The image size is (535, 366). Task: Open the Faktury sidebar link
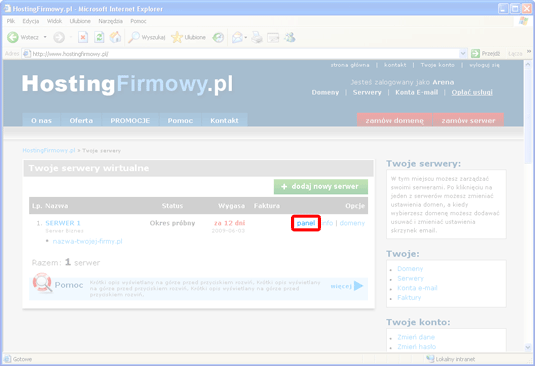click(409, 297)
